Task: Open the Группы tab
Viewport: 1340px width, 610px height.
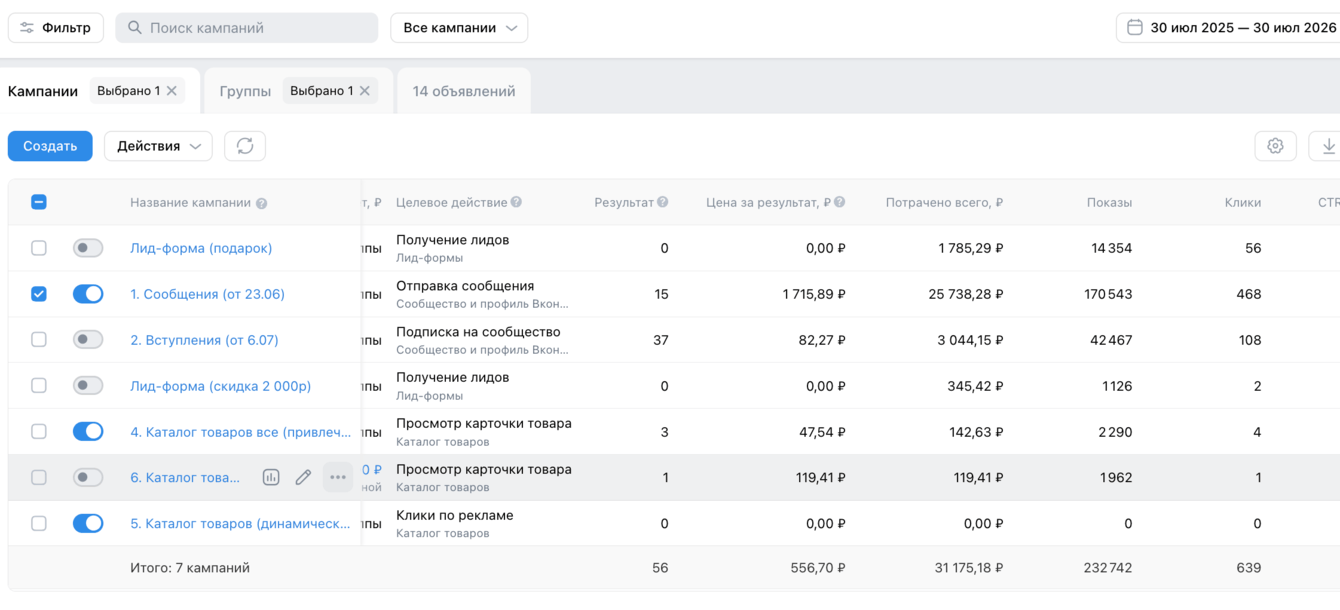Action: click(x=245, y=91)
